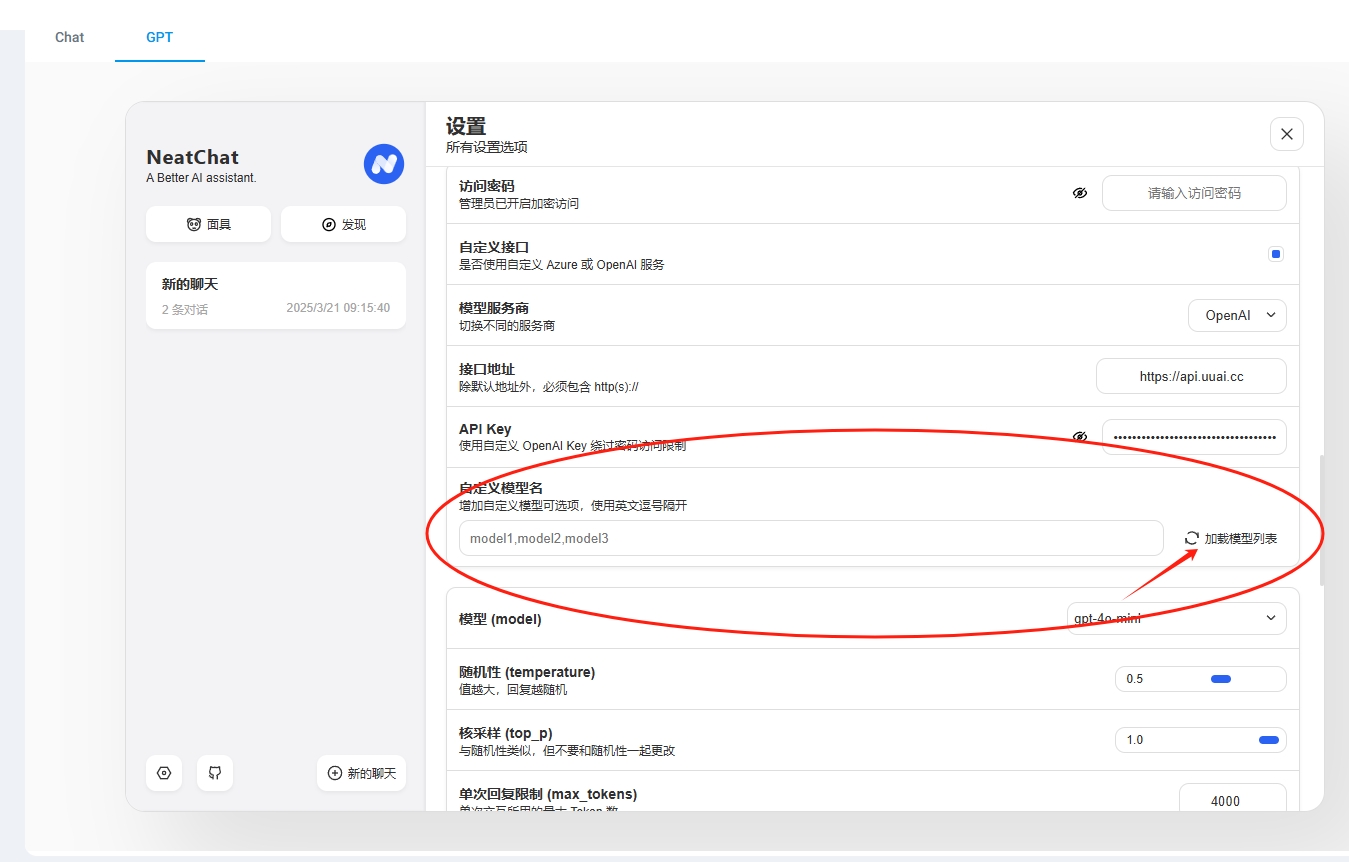
Task: Click the 2025/3/21 09:15:40 timestamp
Action: pos(338,308)
